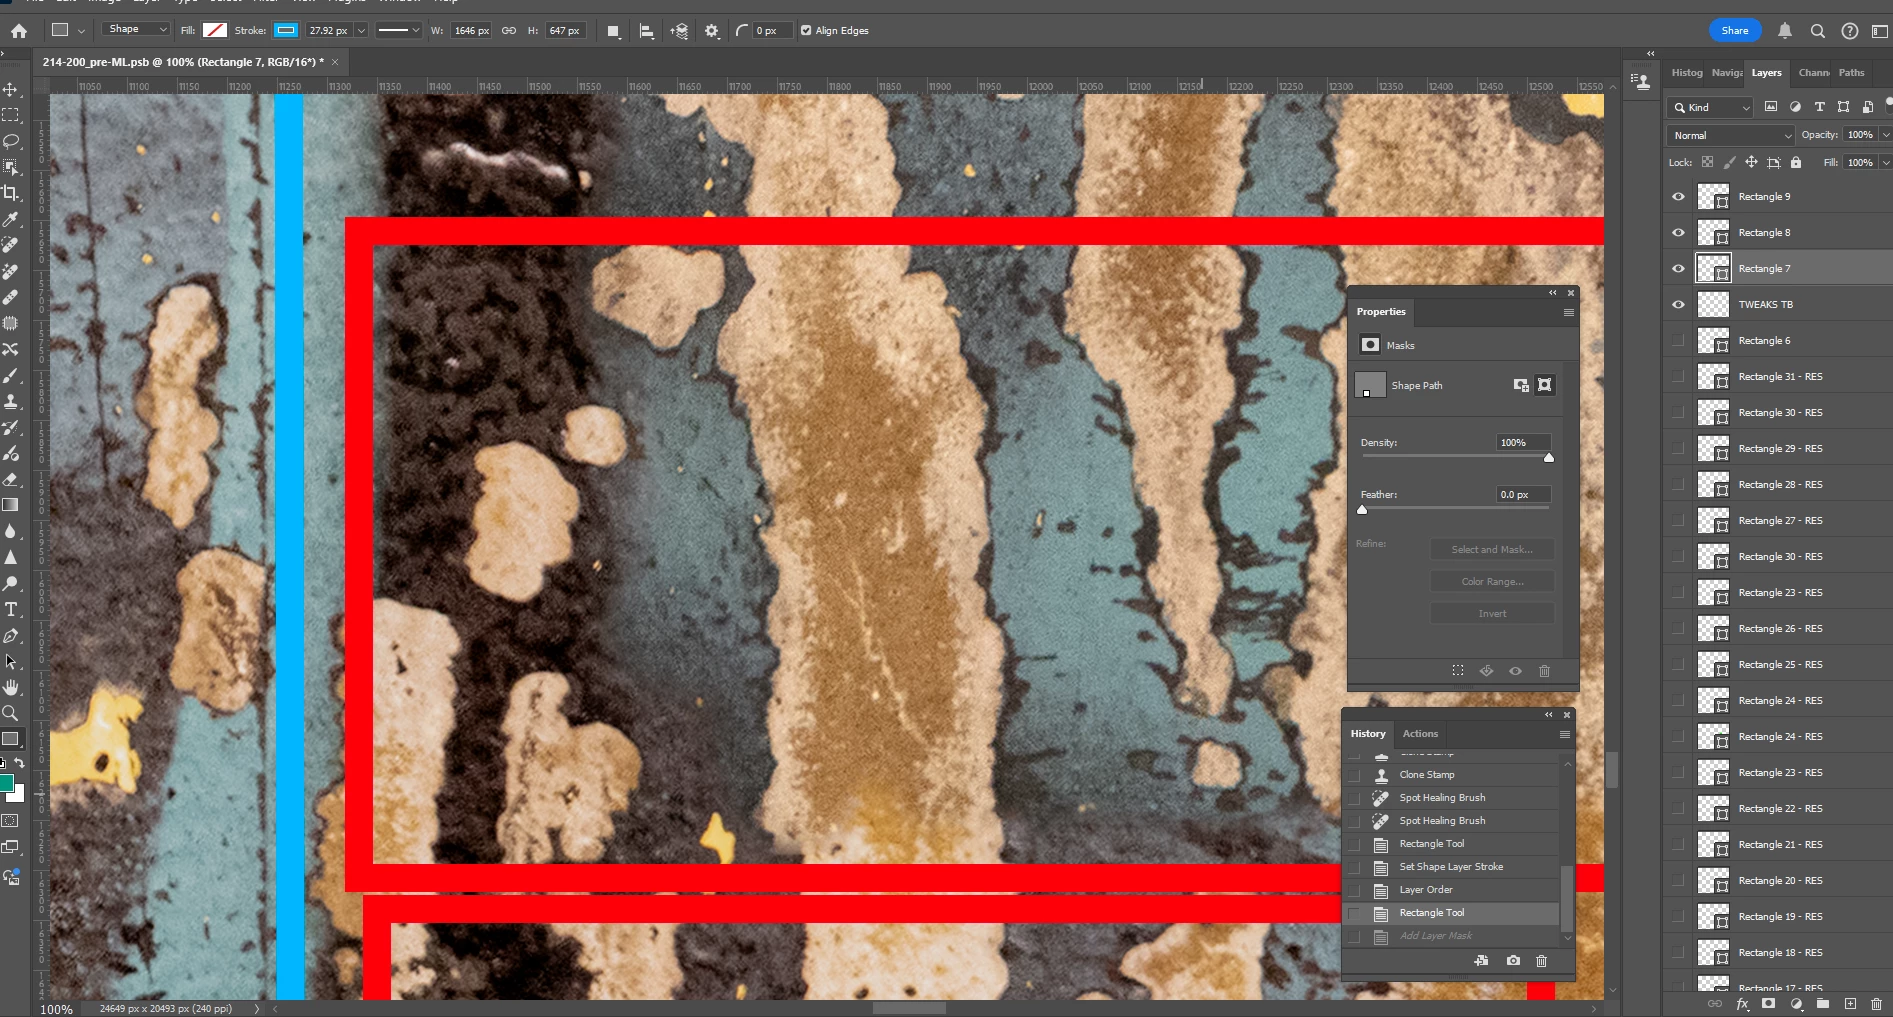1893x1017 pixels.
Task: Select the Move tool
Action: coord(10,89)
